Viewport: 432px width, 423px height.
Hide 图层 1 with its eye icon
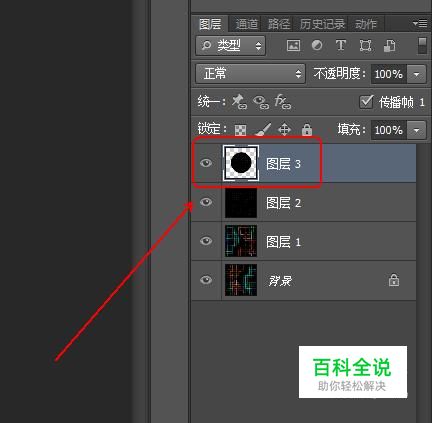206,241
